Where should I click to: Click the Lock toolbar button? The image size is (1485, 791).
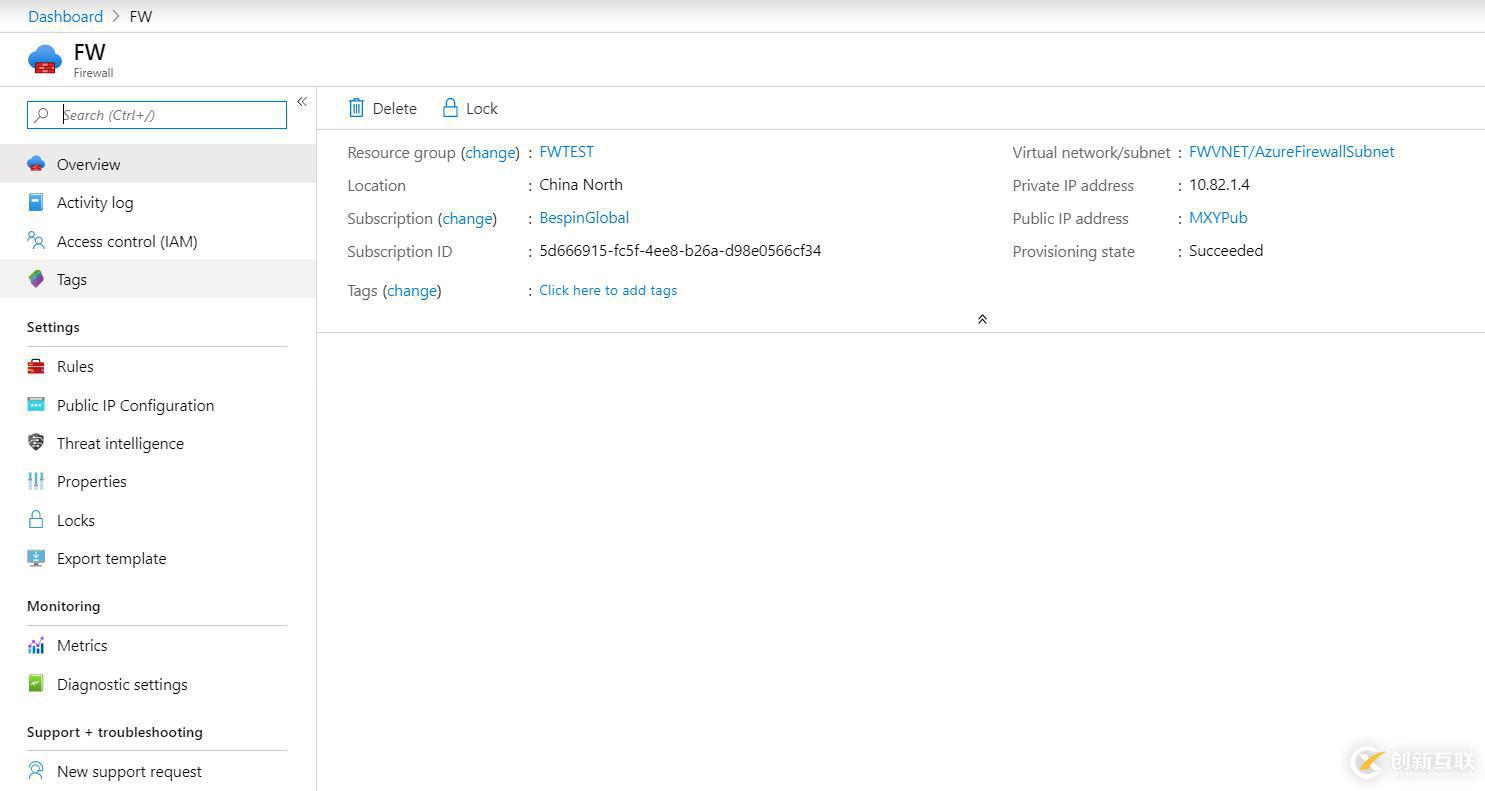469,108
